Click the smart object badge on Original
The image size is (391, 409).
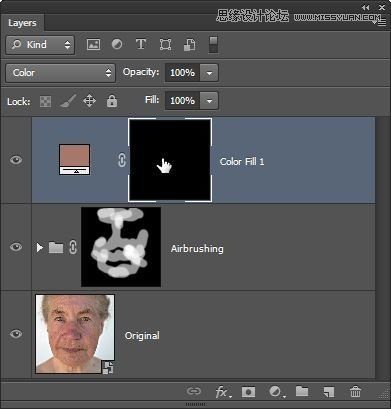click(x=108, y=368)
